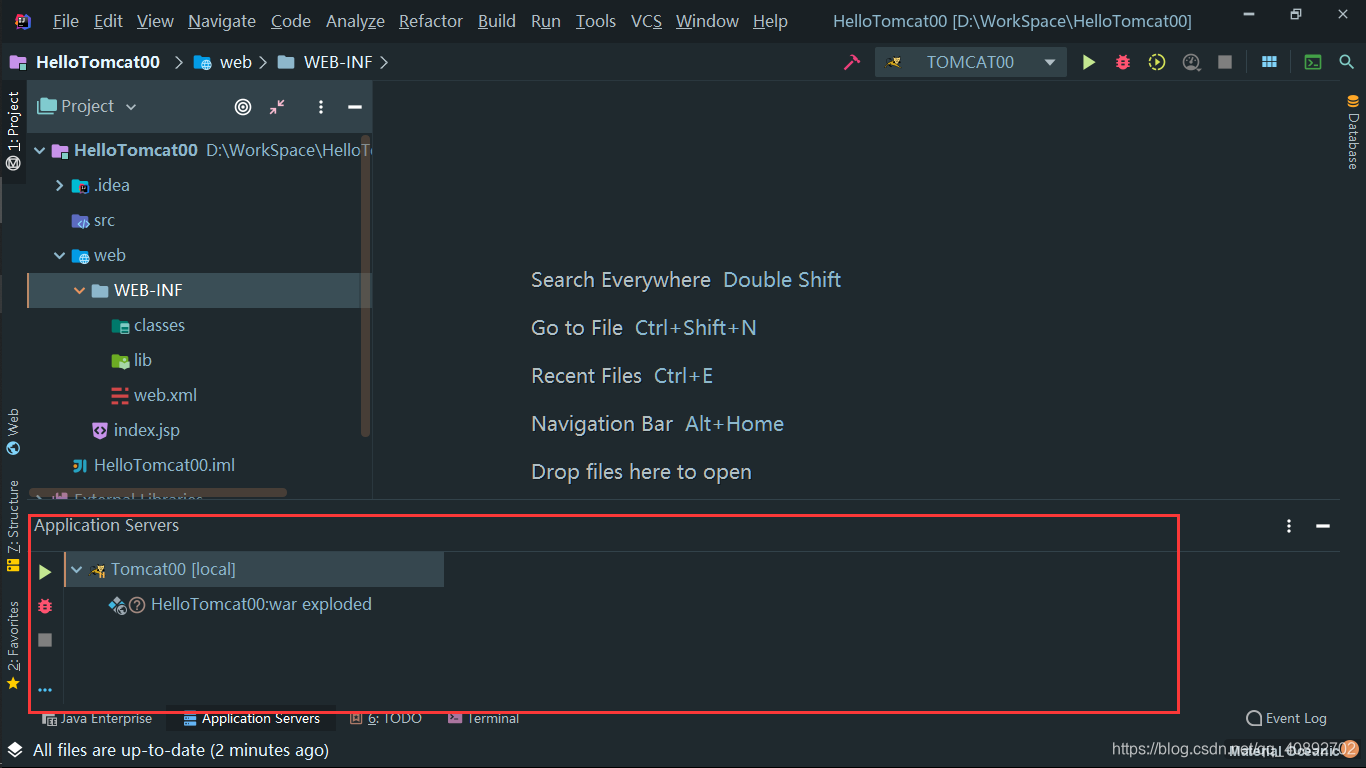Open Application Servers panel three-dot options
This screenshot has width=1366, height=768.
click(x=1289, y=526)
